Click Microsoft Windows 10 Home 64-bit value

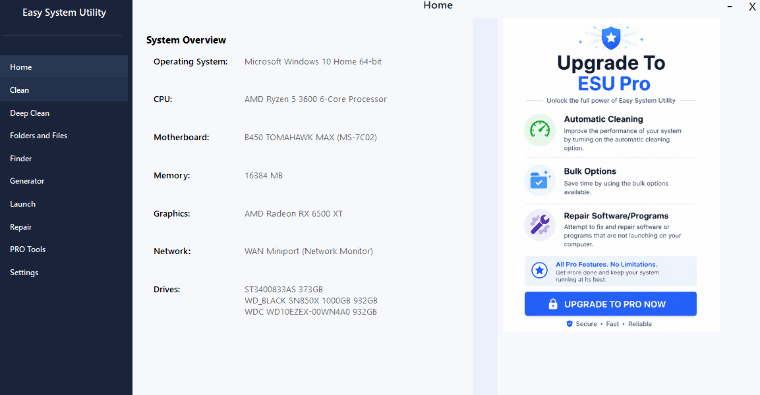pyautogui.click(x=313, y=62)
